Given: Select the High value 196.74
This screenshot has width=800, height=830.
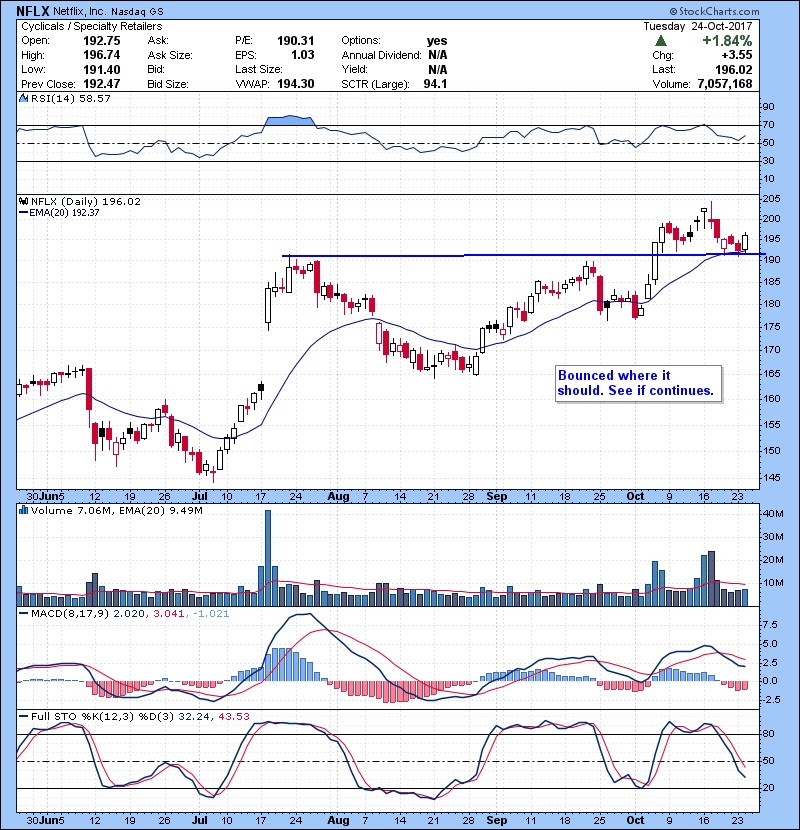Looking at the screenshot, I should tap(102, 55).
